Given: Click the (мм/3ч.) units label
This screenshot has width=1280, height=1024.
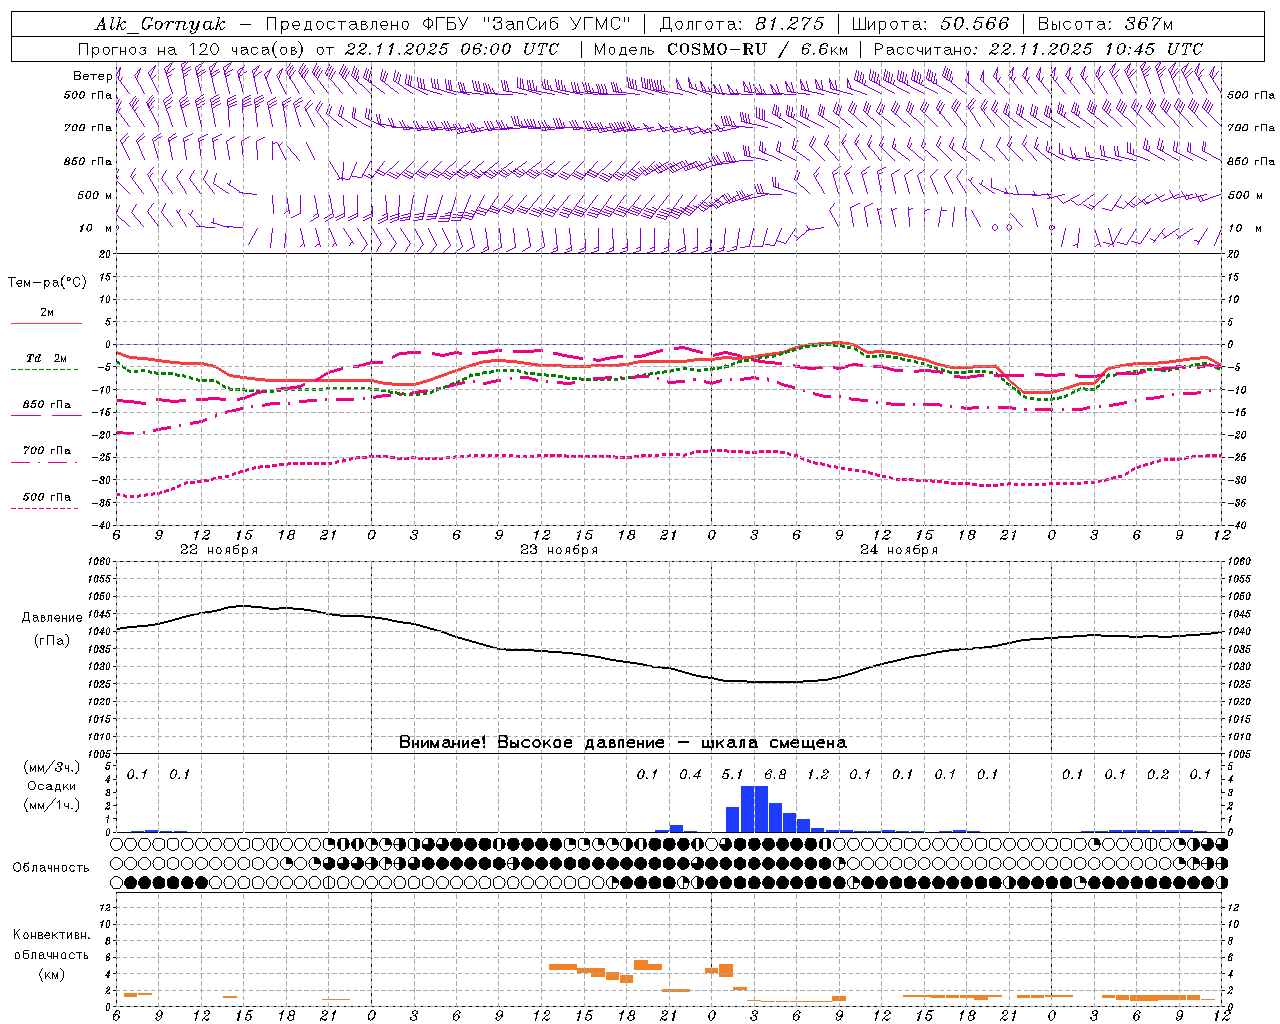Looking at the screenshot, I should 52,768.
